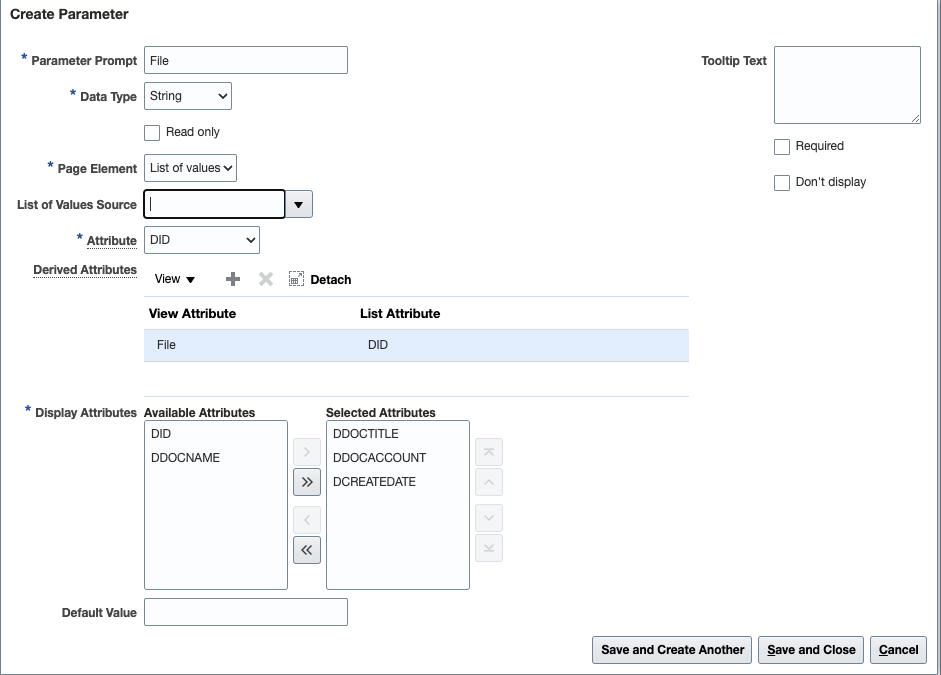Enable the Read only checkbox
Viewport: 941px width, 675px height.
pyautogui.click(x=152, y=133)
